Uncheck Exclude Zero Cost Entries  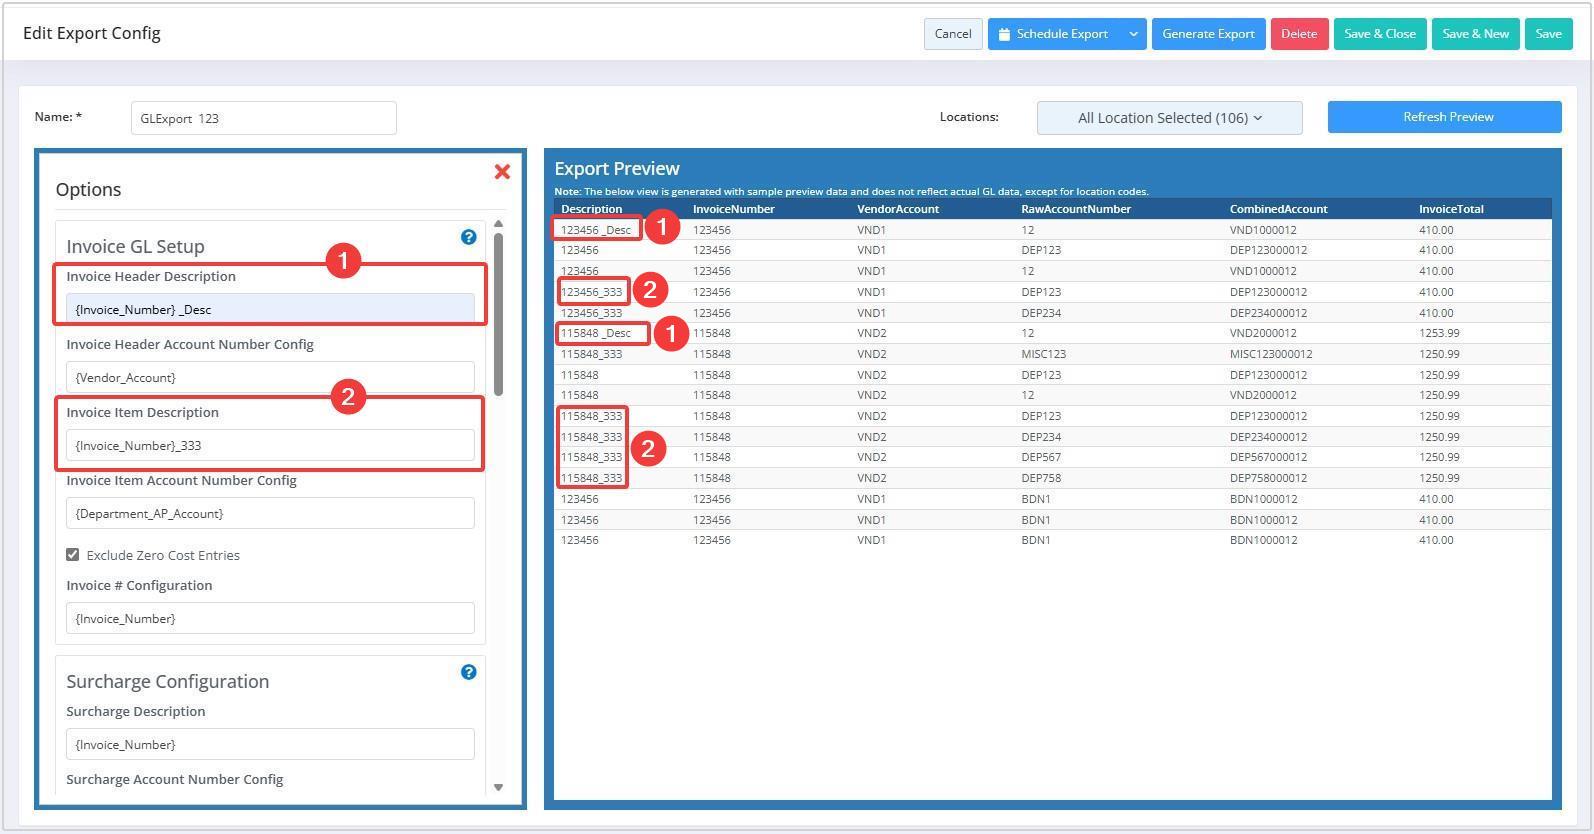[x=73, y=555]
